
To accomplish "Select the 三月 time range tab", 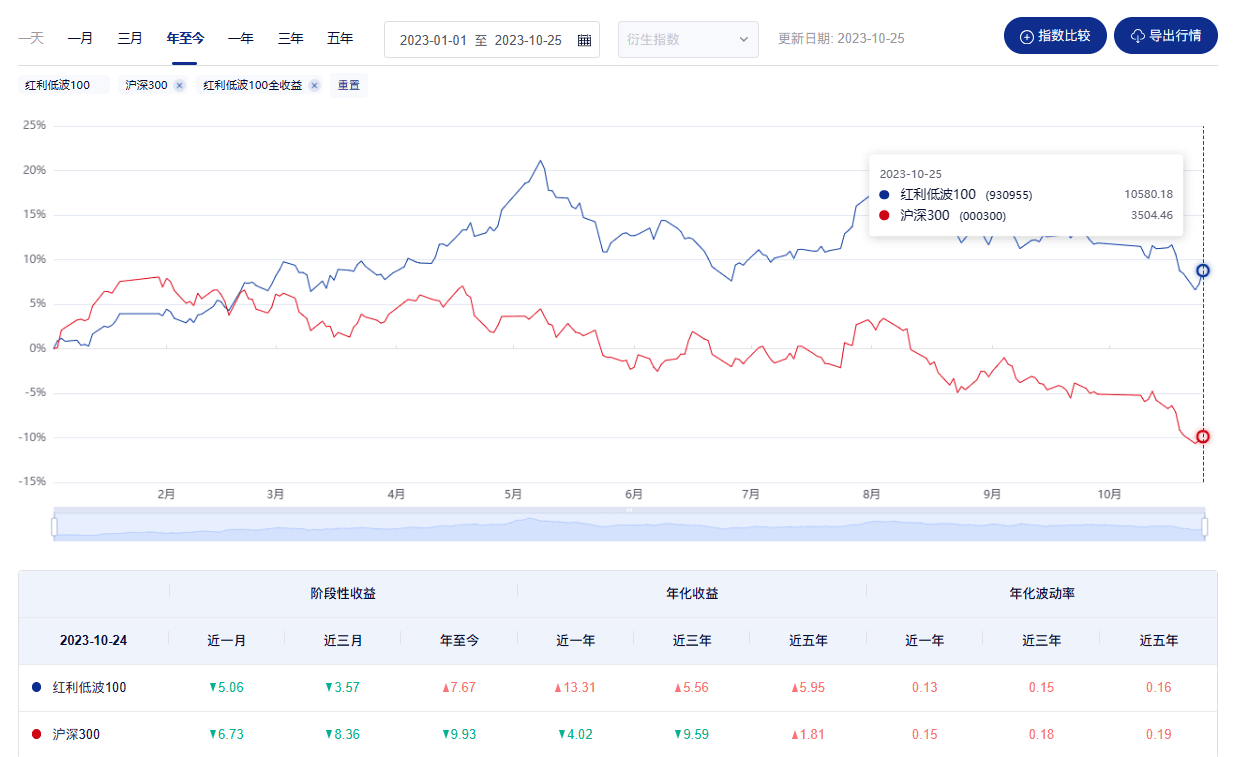I will 130,39.
